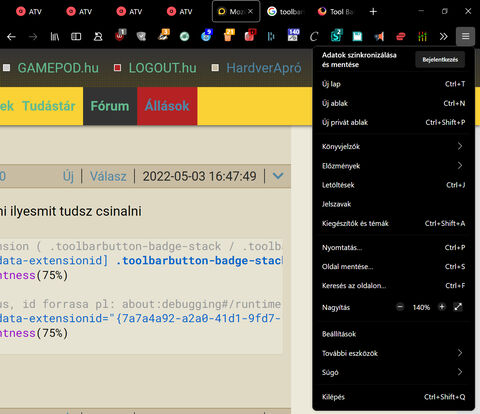Screen dimensions: 480x414
Task: Open the post options dropdown chevron
Action: pos(278,176)
